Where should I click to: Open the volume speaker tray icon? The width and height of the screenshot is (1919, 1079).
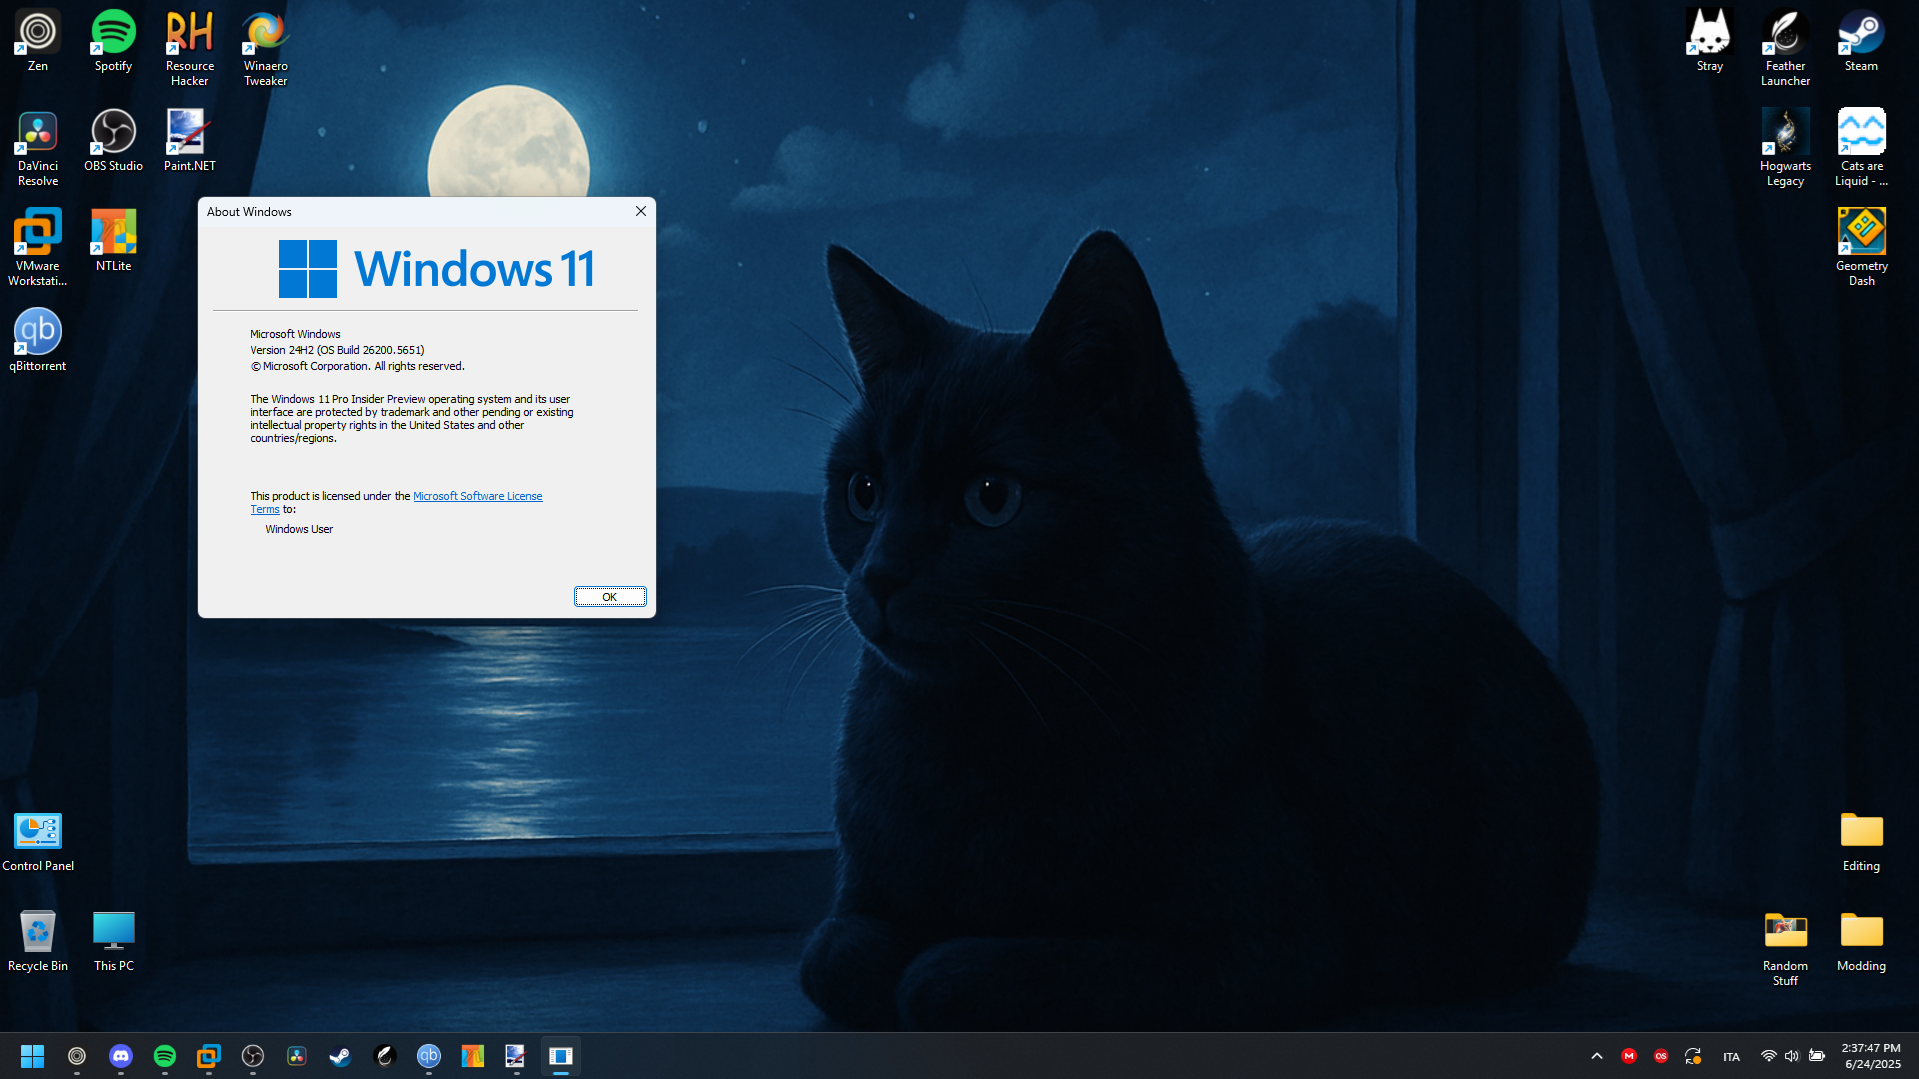pos(1792,1056)
